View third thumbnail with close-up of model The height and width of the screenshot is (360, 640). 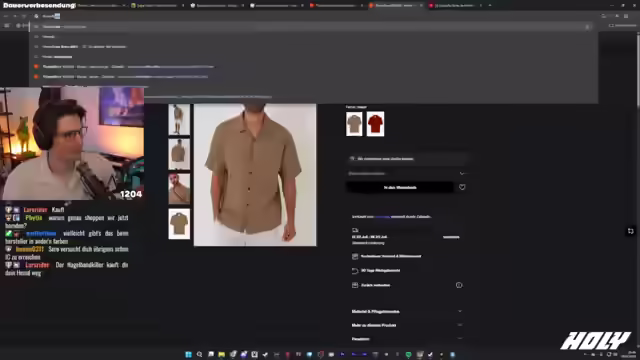coord(179,189)
